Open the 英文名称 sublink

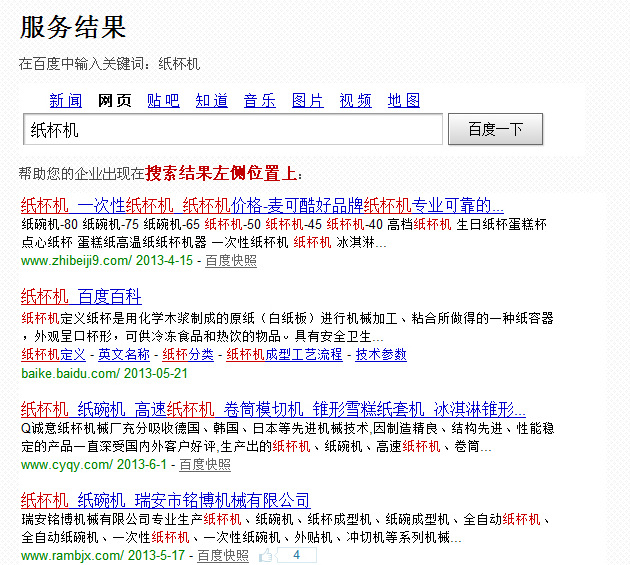[124, 354]
